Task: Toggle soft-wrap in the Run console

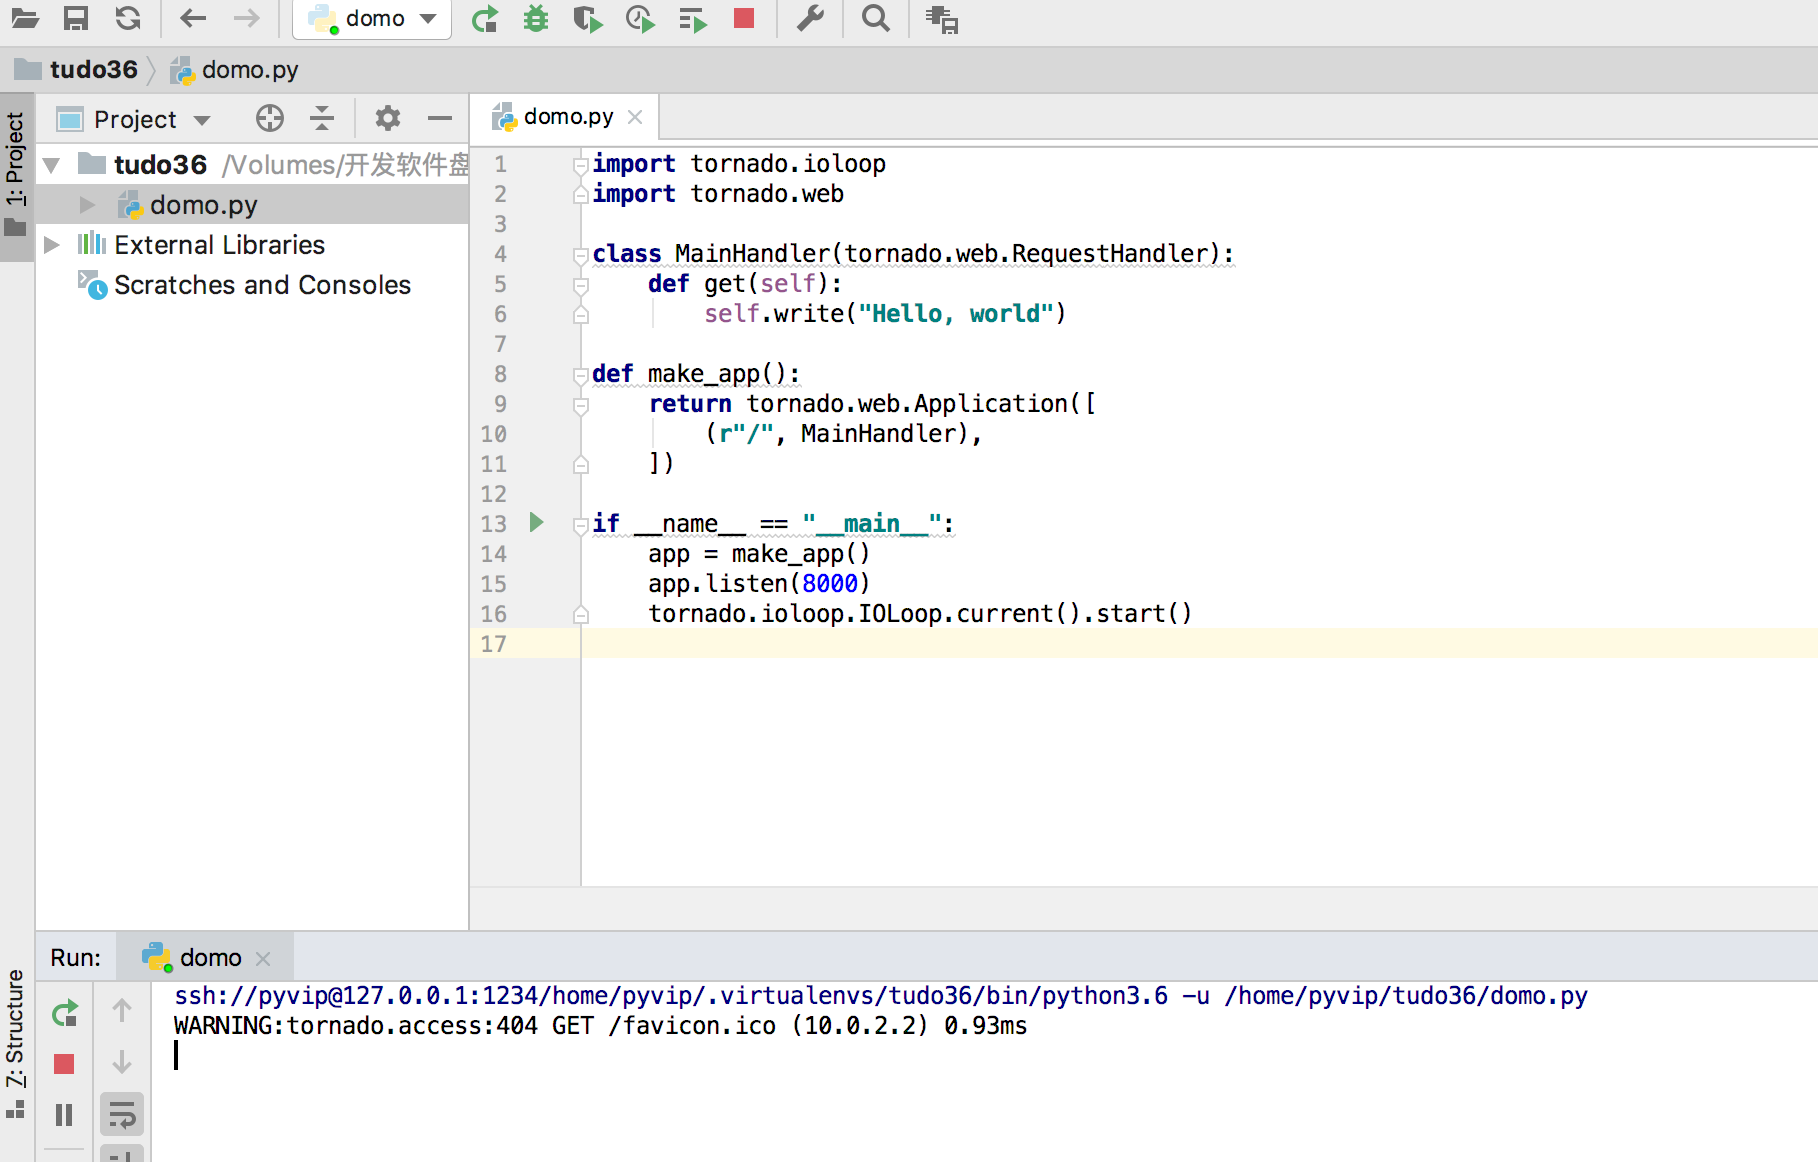Action: [x=122, y=1114]
